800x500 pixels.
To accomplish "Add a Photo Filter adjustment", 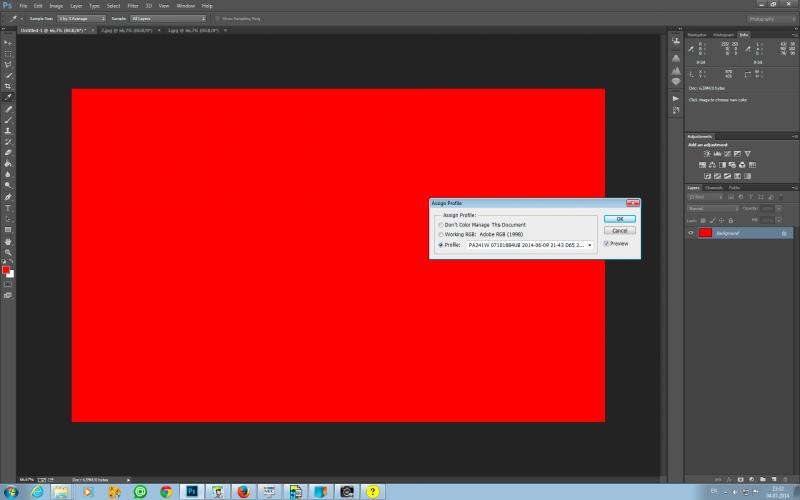I will coord(732,165).
